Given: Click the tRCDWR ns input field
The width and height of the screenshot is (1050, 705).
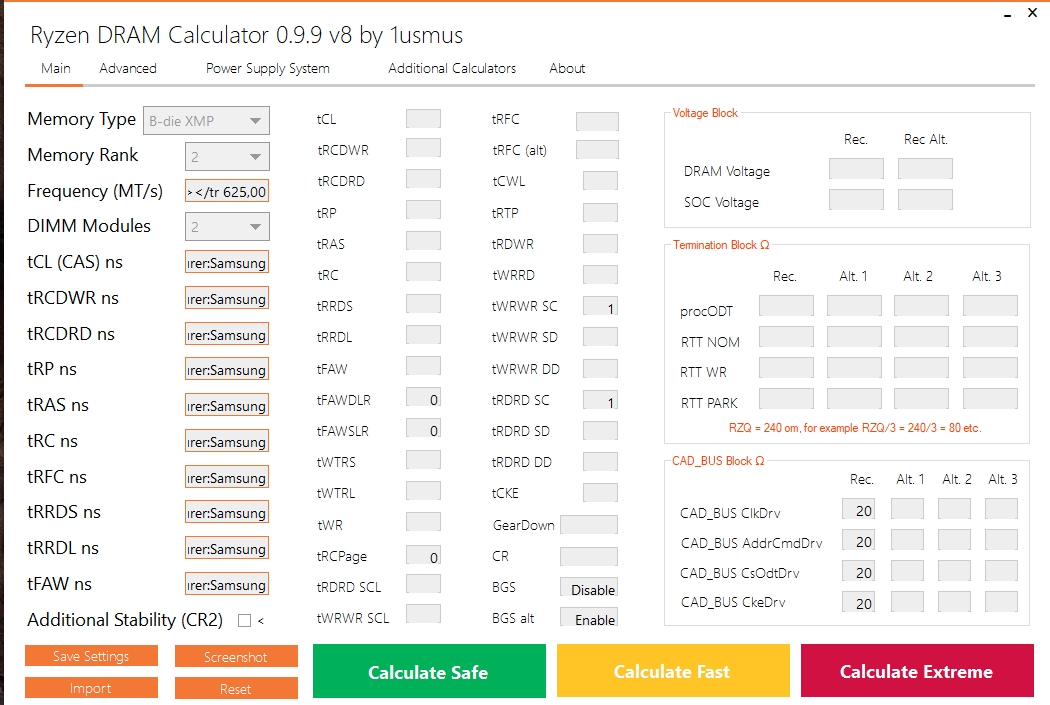Looking at the screenshot, I should pos(227,299).
